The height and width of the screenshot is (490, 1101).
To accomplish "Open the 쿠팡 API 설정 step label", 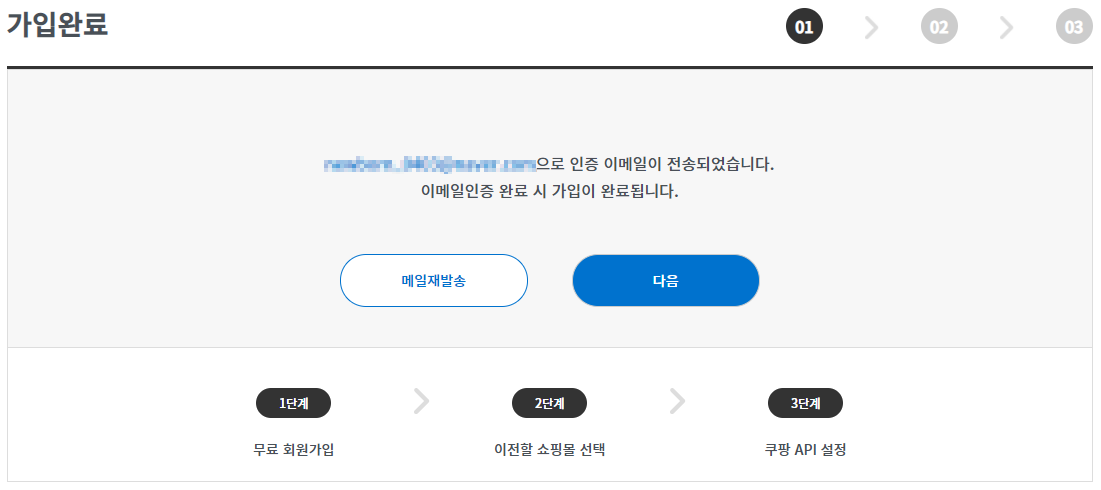I will (805, 449).
